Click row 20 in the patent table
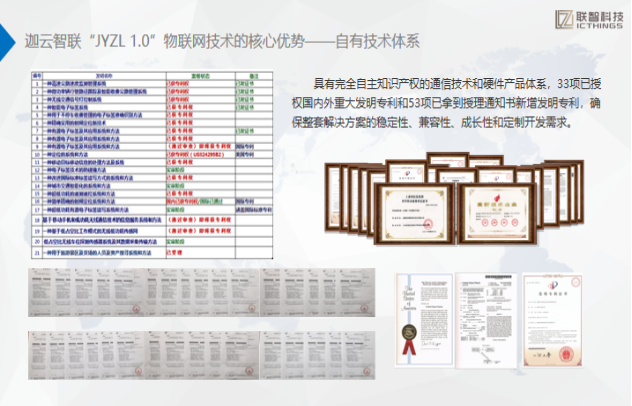632x406 pixels. tap(152, 242)
